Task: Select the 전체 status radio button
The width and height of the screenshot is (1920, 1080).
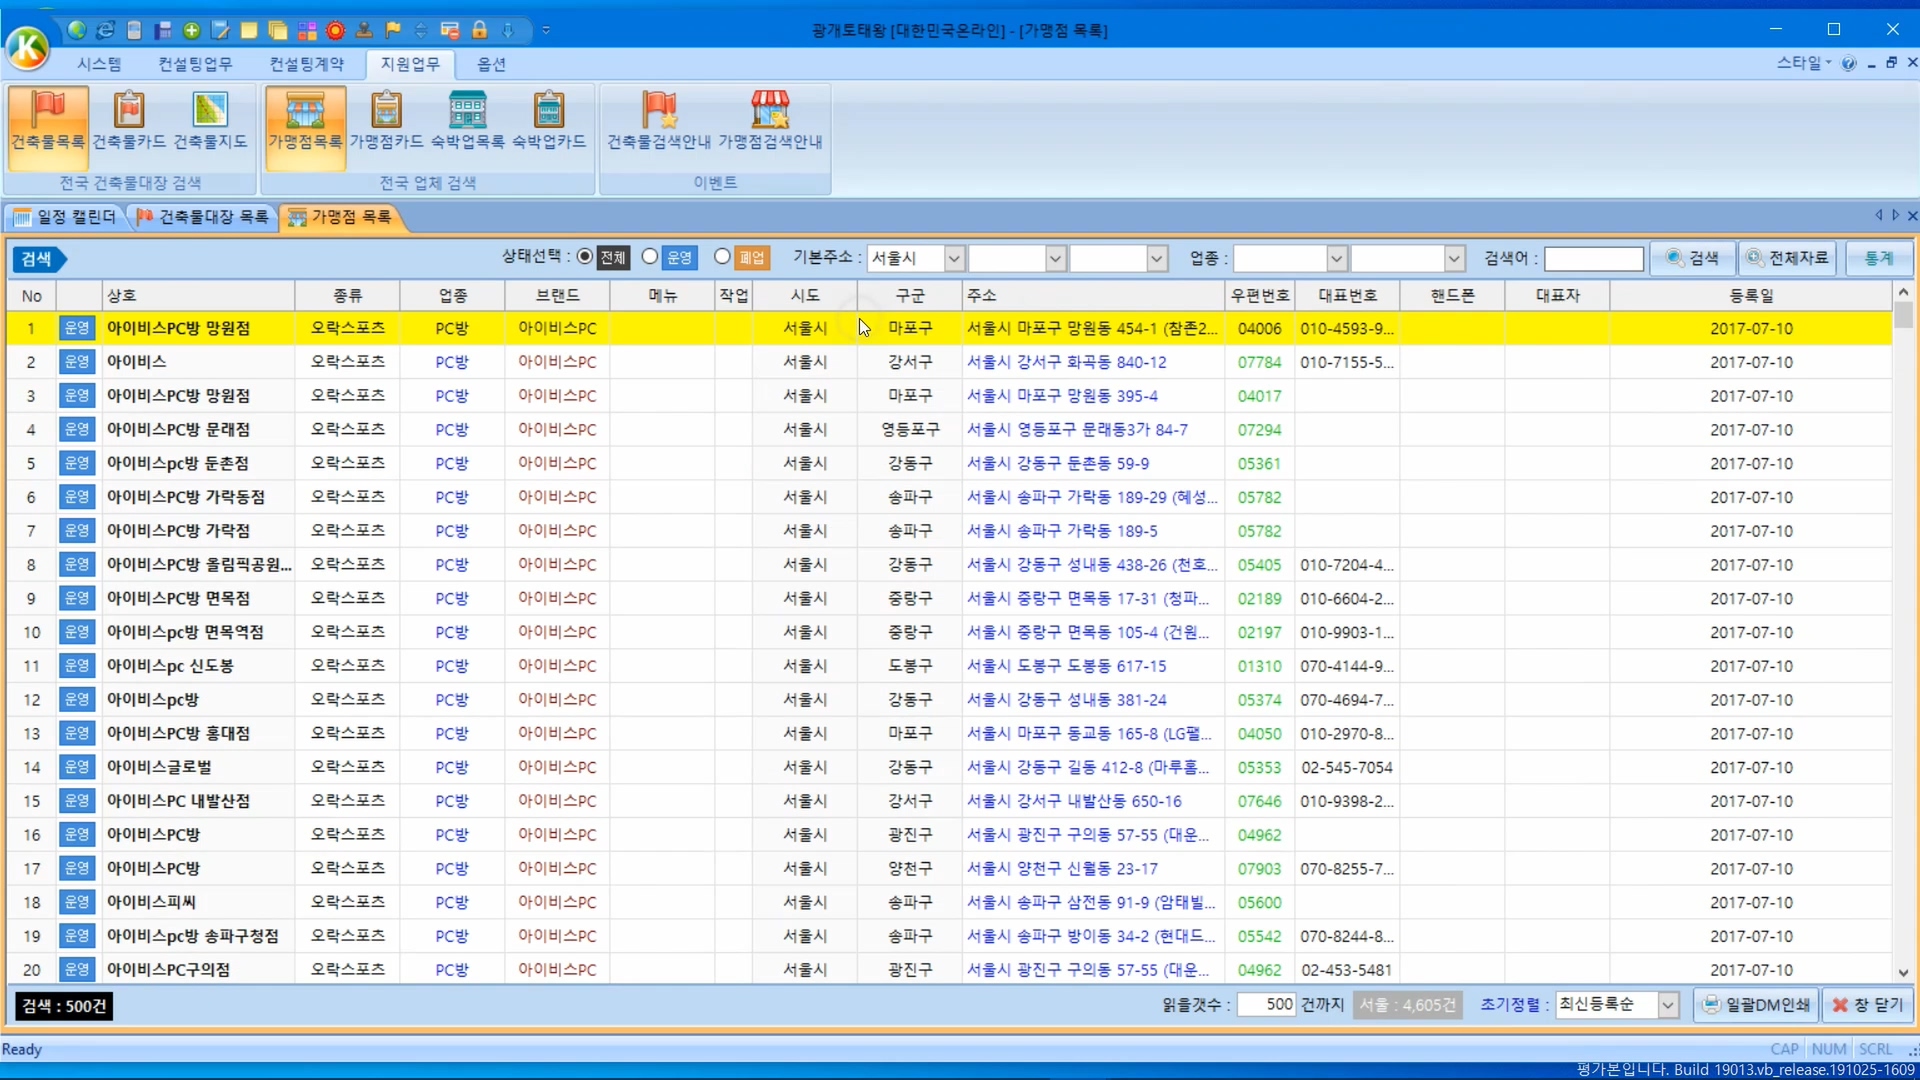Action: point(585,257)
